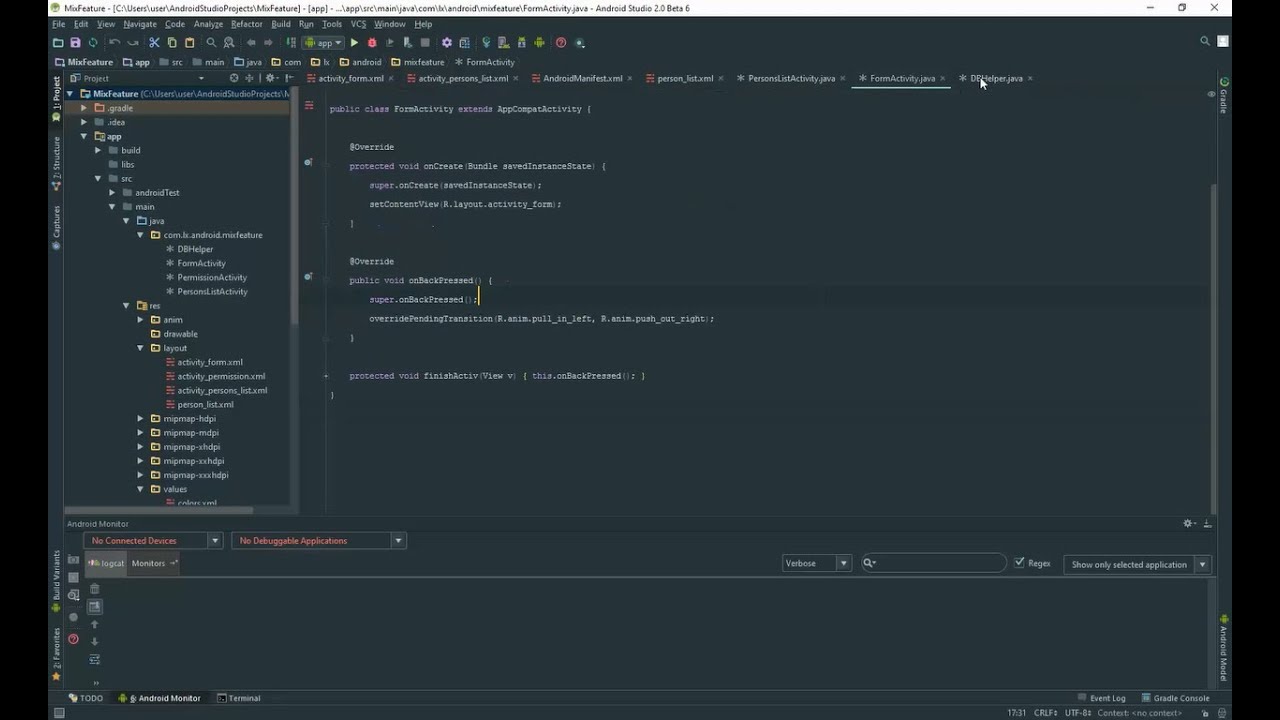Expand the mipmap-hdpi folder node

point(141,419)
